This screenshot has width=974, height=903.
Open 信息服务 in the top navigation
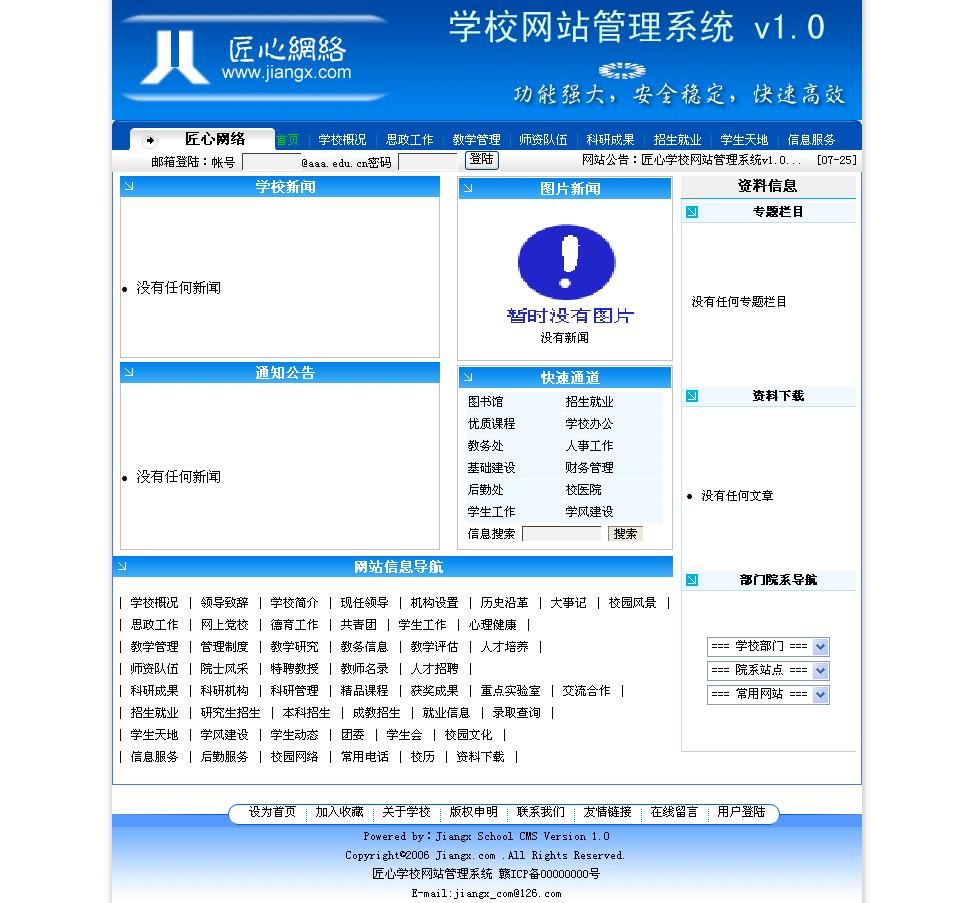[811, 140]
